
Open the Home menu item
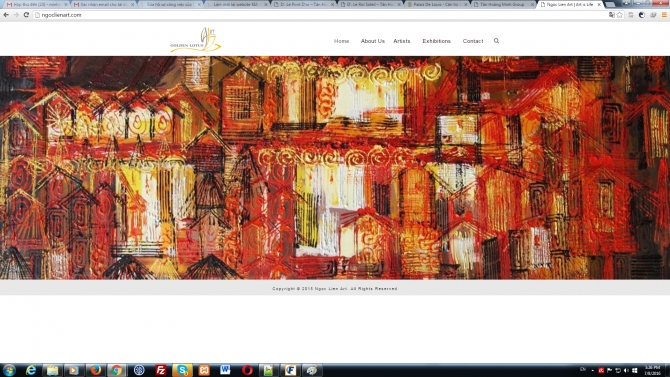pyautogui.click(x=341, y=41)
